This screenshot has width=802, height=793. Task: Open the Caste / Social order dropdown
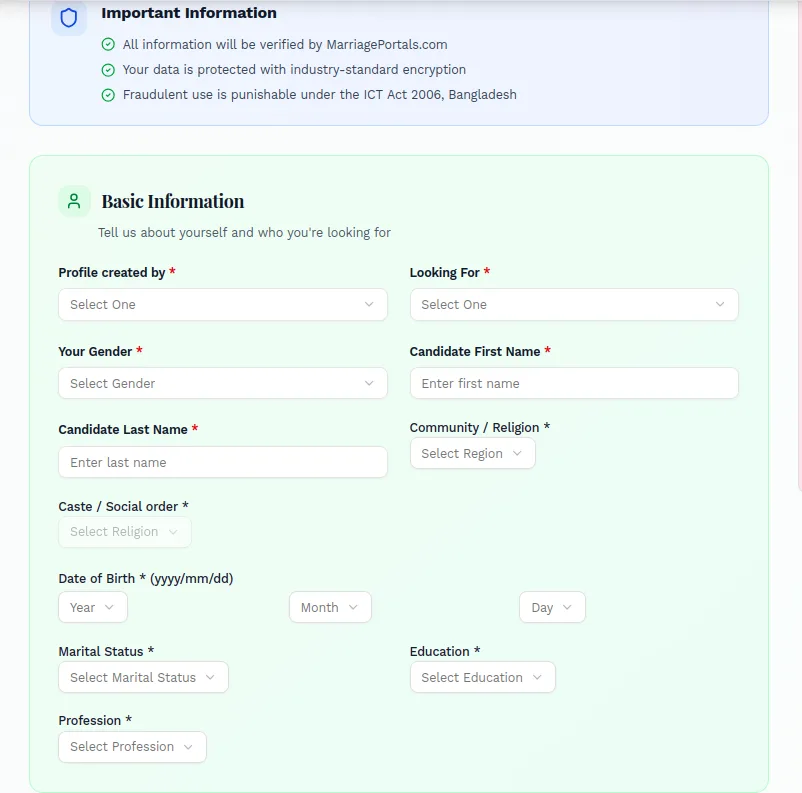125,532
